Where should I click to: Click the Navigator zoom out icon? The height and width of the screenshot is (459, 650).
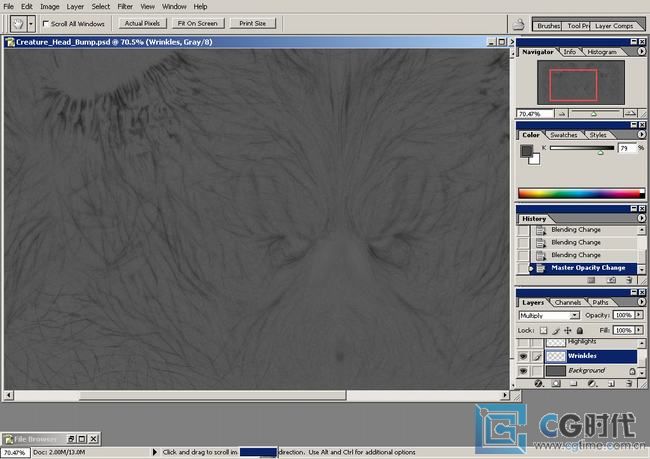562,114
